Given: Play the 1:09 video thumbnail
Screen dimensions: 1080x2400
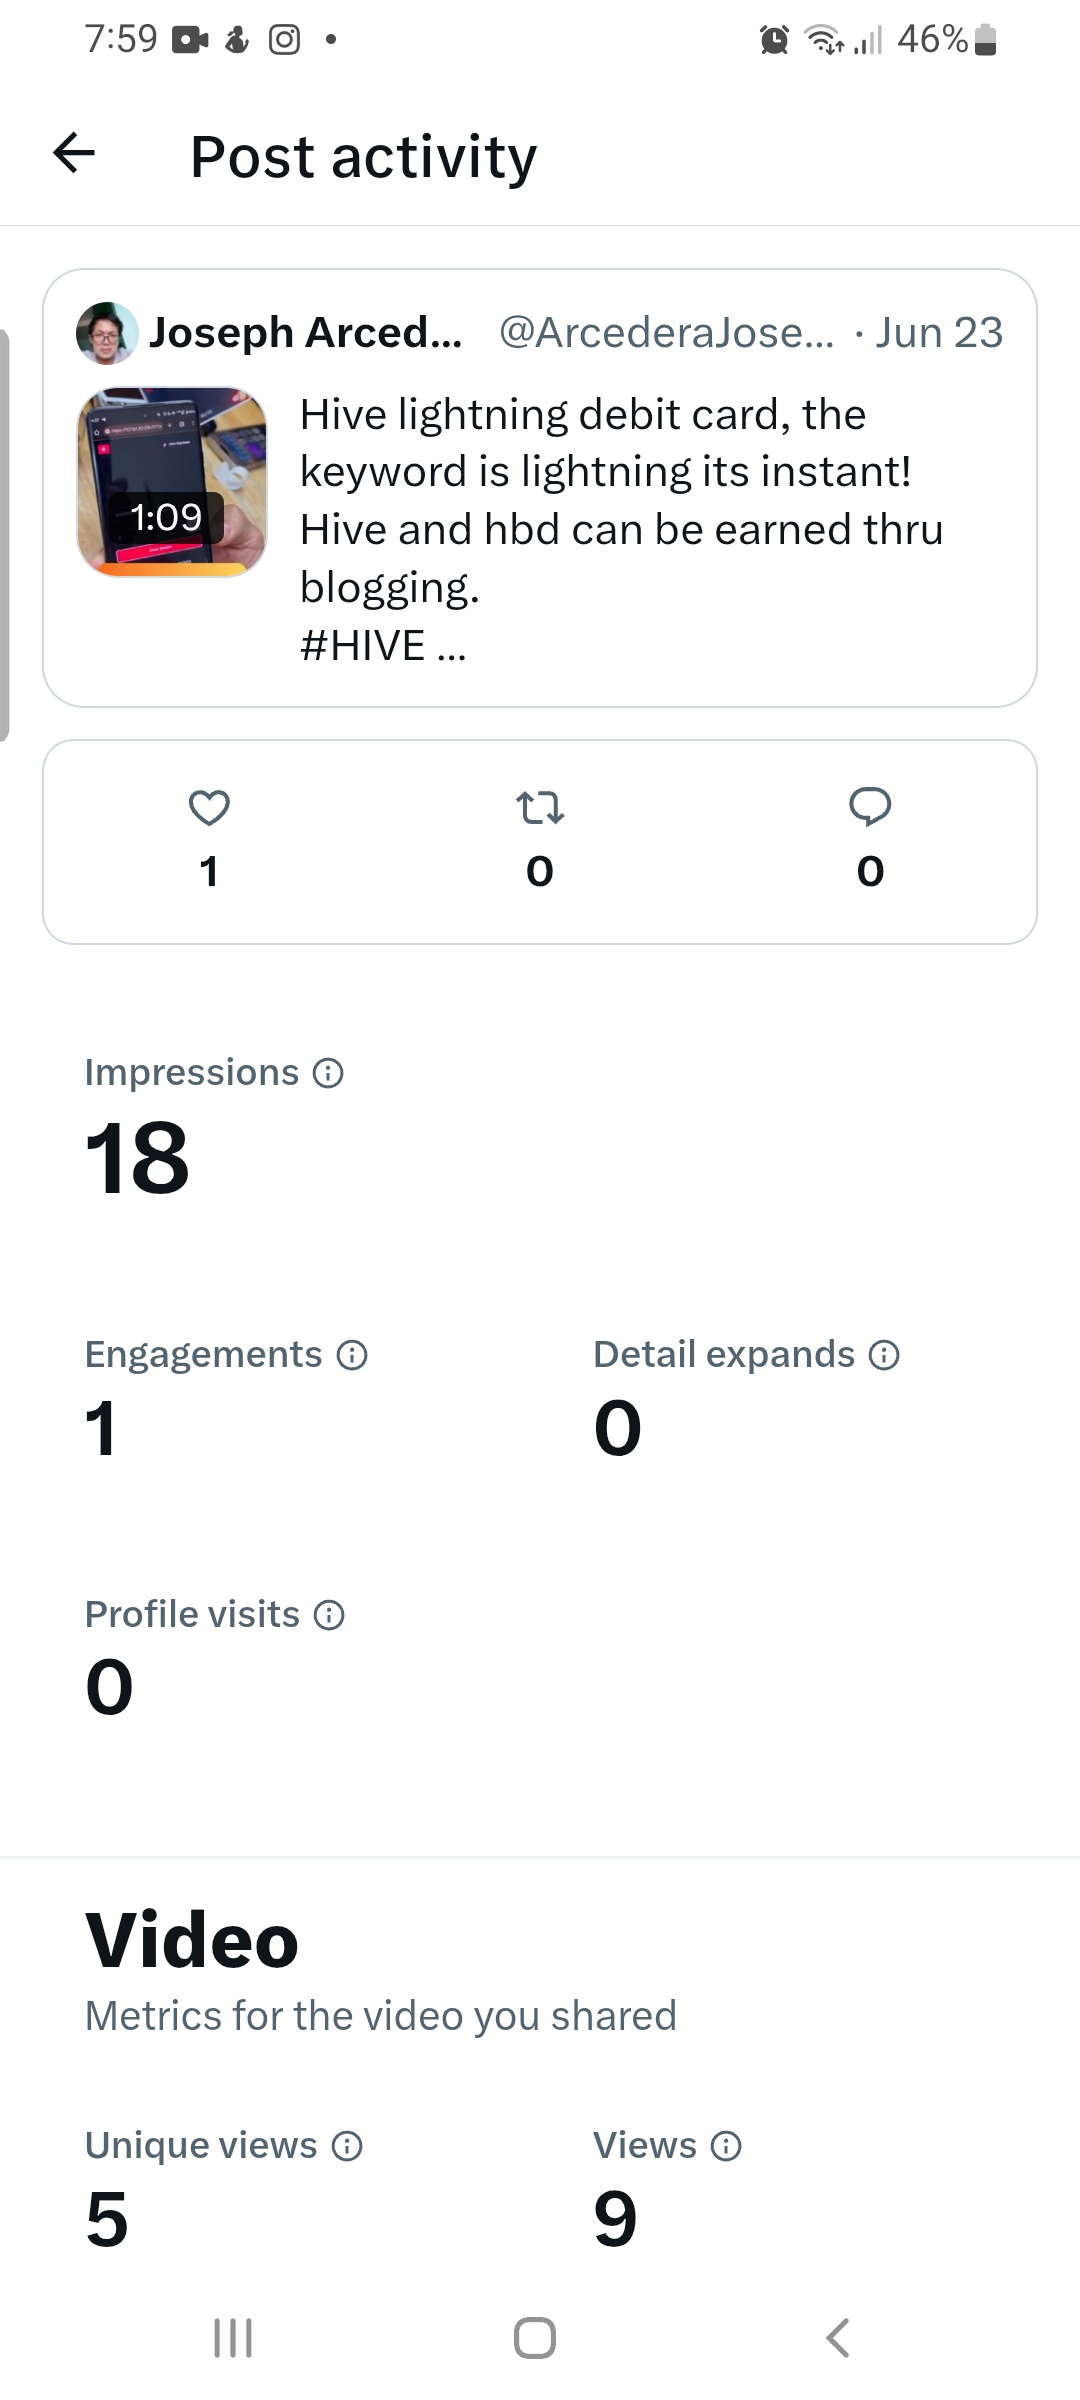Looking at the screenshot, I should click(x=172, y=482).
